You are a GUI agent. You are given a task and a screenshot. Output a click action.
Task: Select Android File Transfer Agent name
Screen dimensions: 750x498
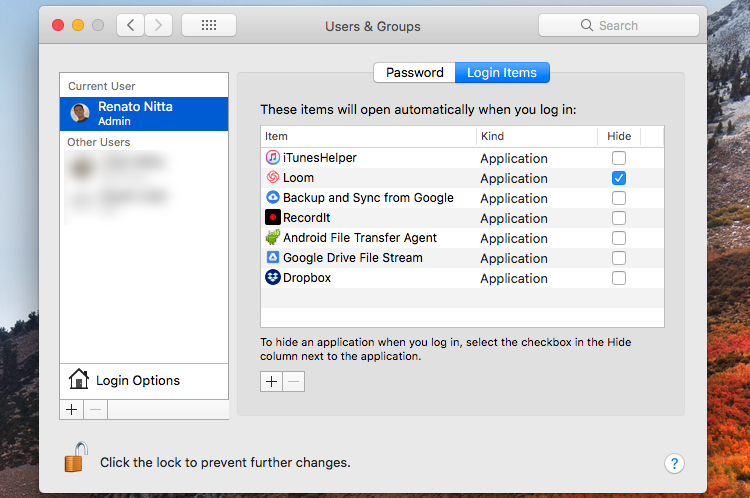click(x=360, y=238)
